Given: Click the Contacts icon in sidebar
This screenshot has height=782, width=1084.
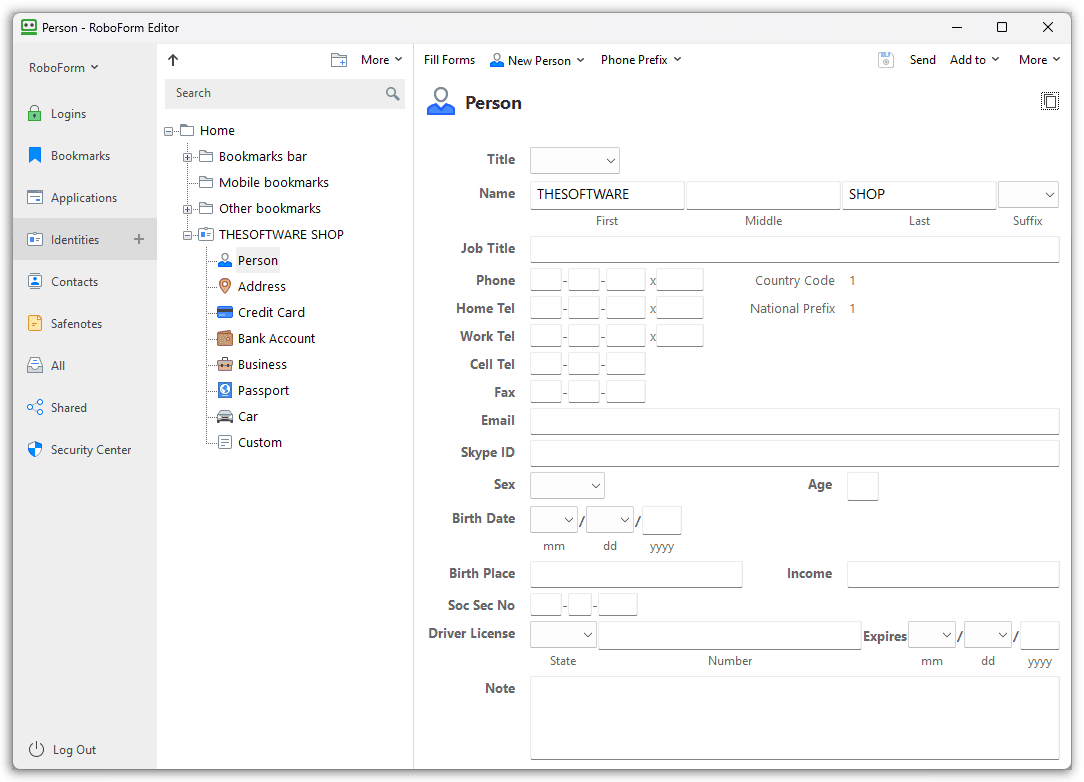Looking at the screenshot, I should pyautogui.click(x=35, y=281).
